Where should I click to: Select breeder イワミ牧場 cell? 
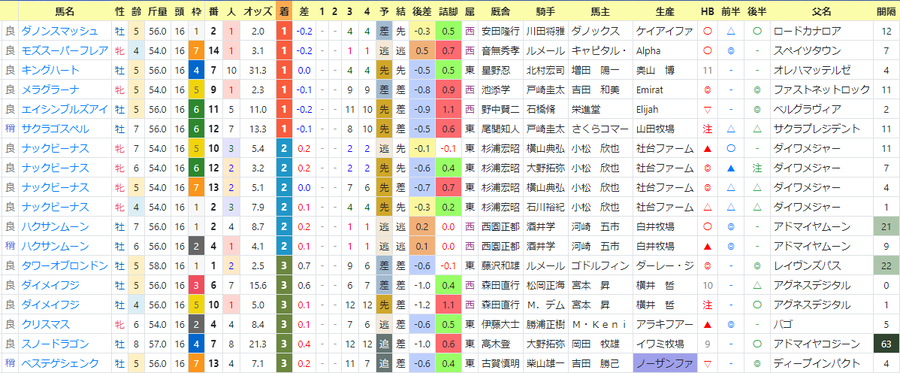pos(665,343)
